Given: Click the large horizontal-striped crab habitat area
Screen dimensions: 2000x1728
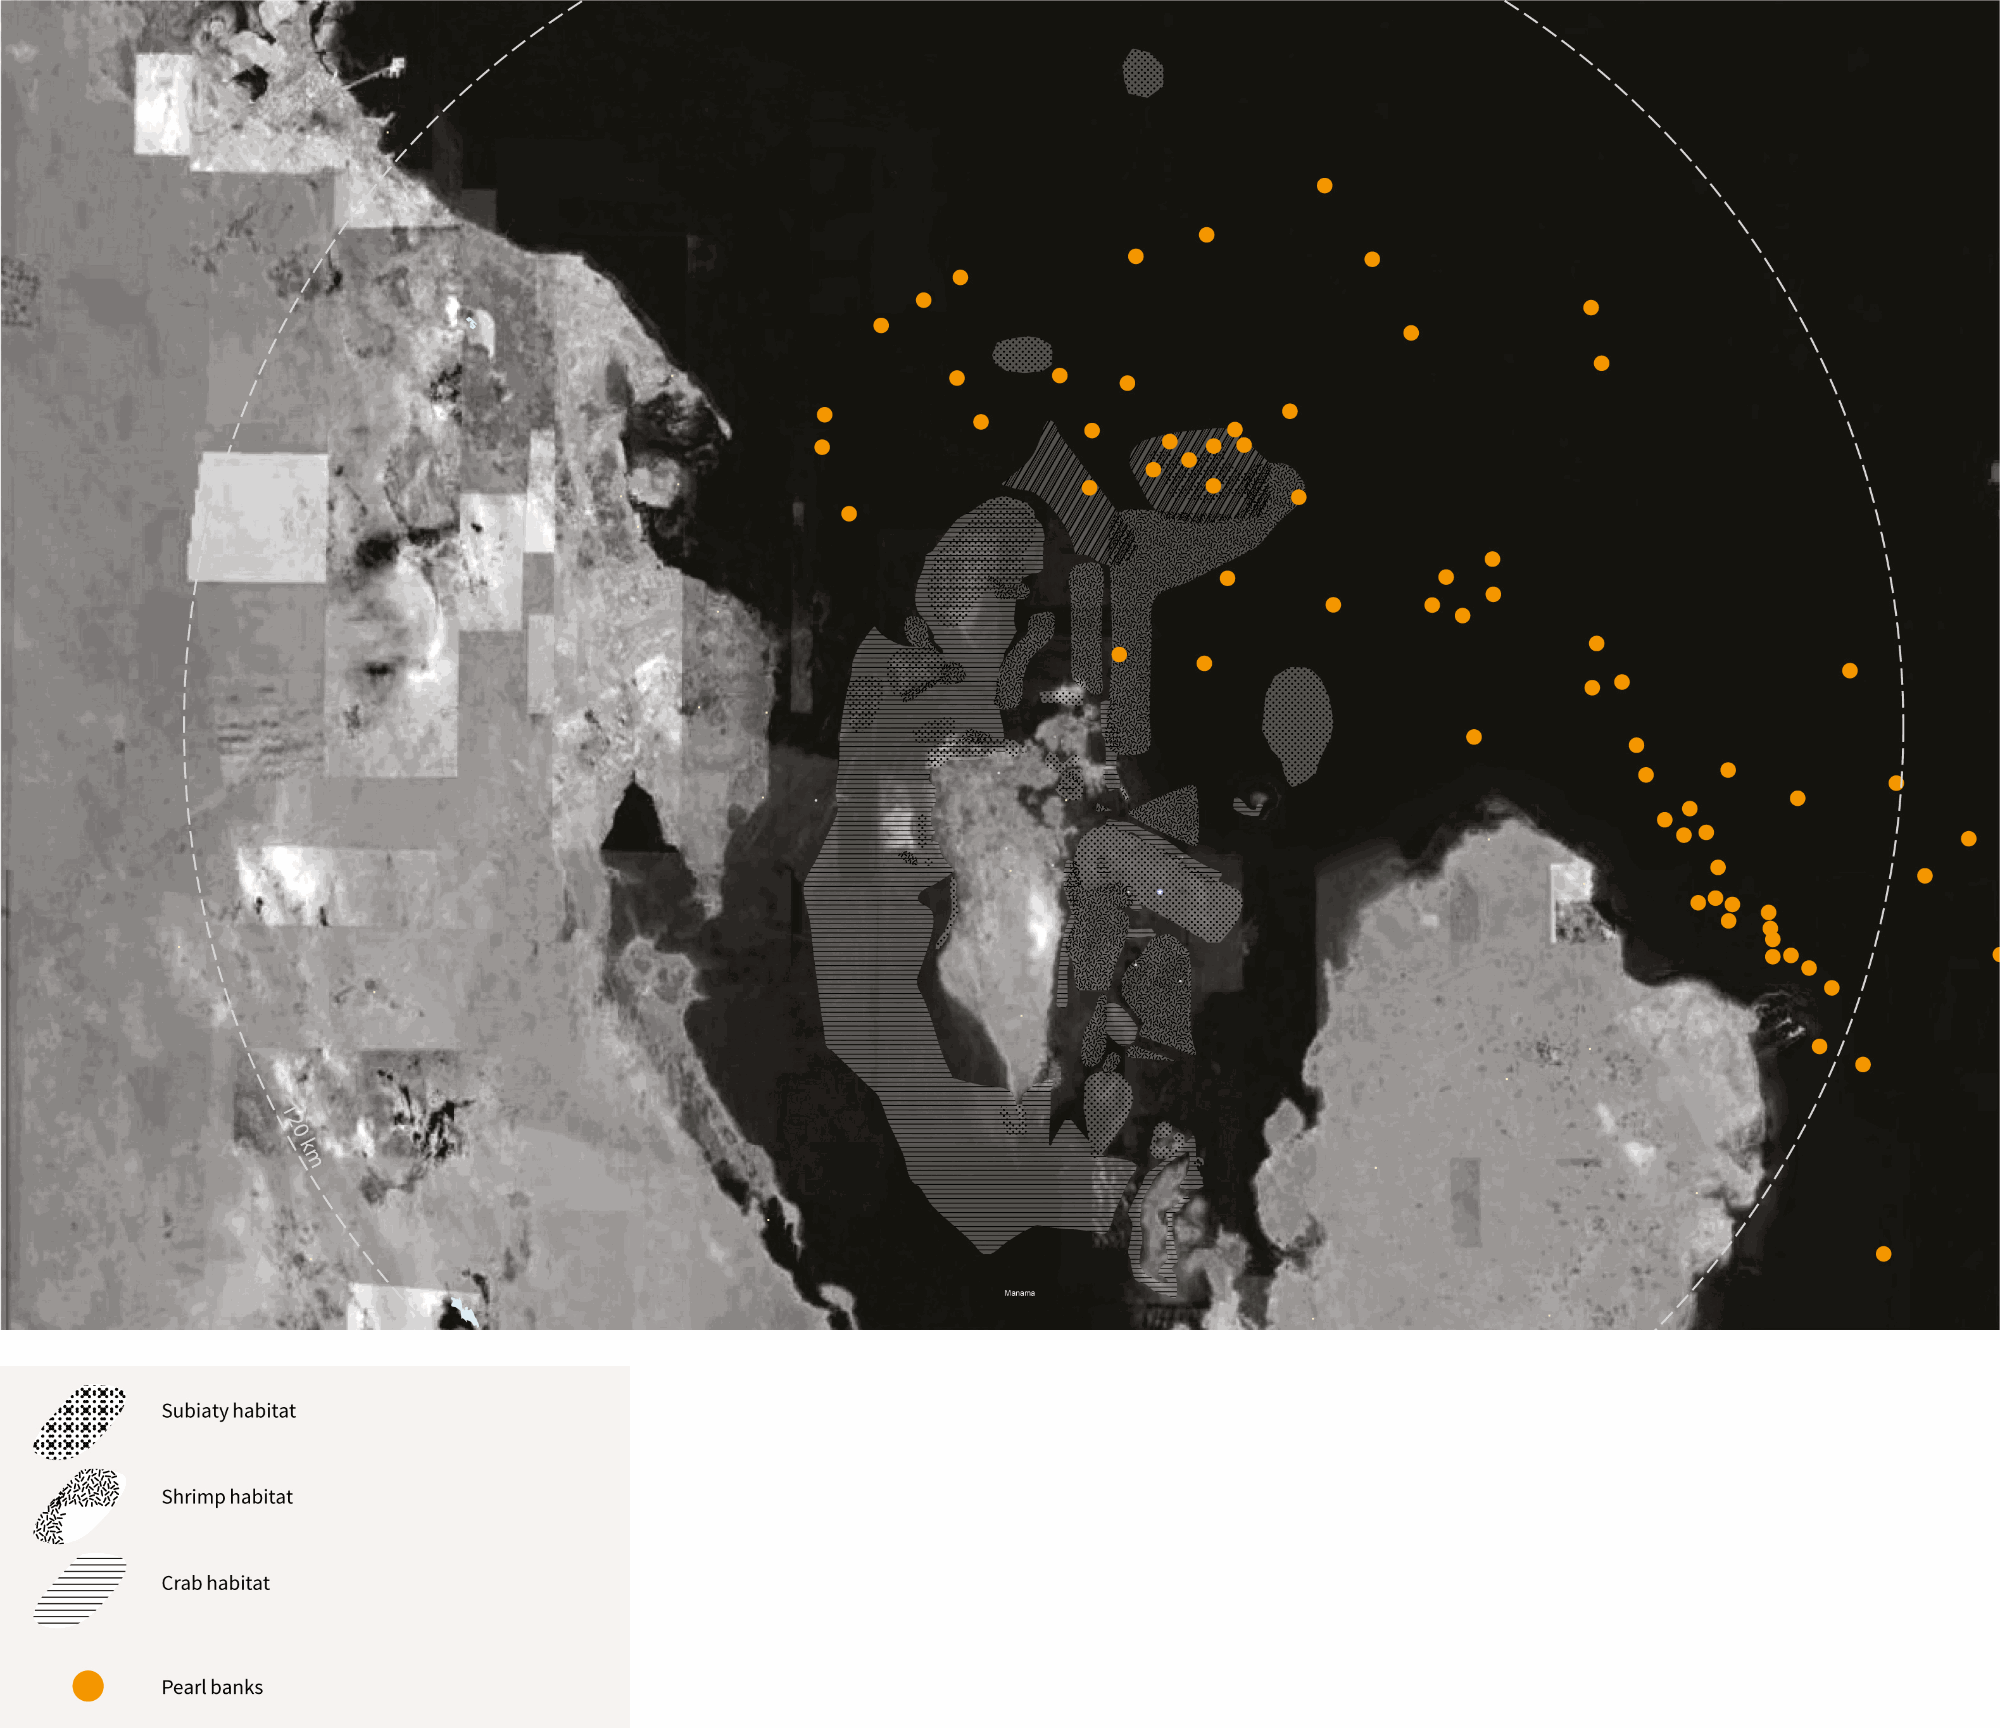Looking at the screenshot, I should 870,960.
